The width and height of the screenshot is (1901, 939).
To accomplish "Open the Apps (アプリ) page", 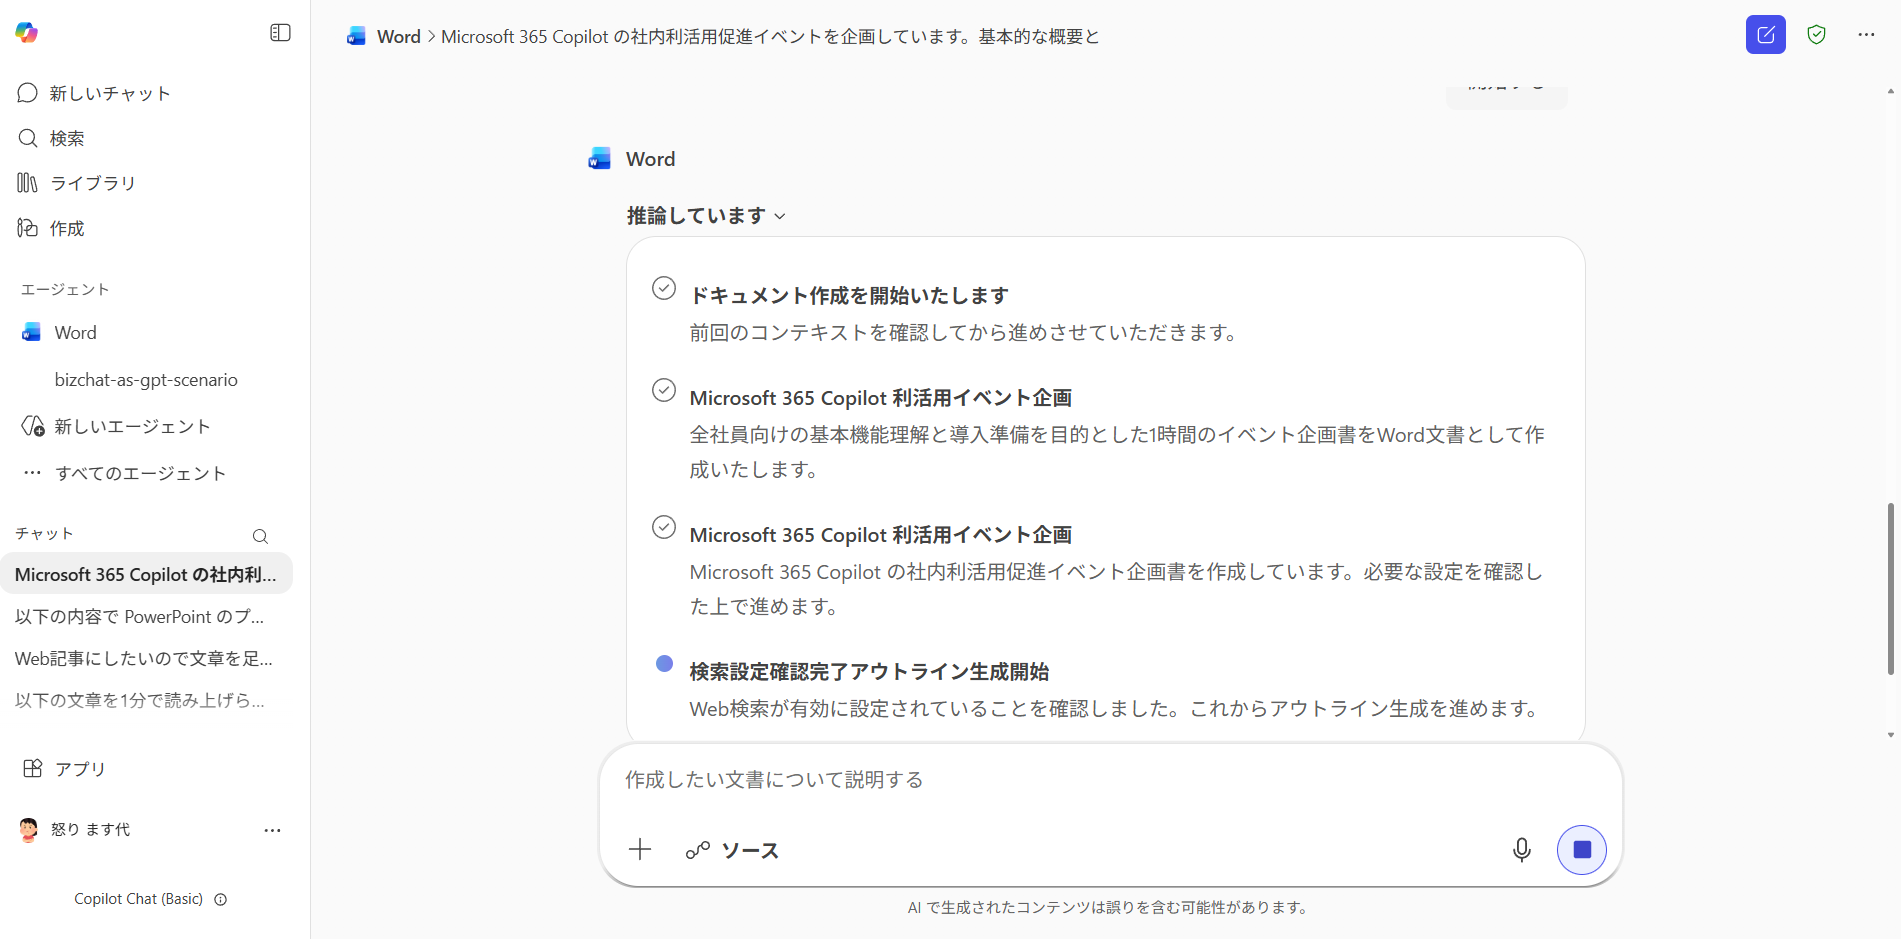I will click(x=79, y=768).
